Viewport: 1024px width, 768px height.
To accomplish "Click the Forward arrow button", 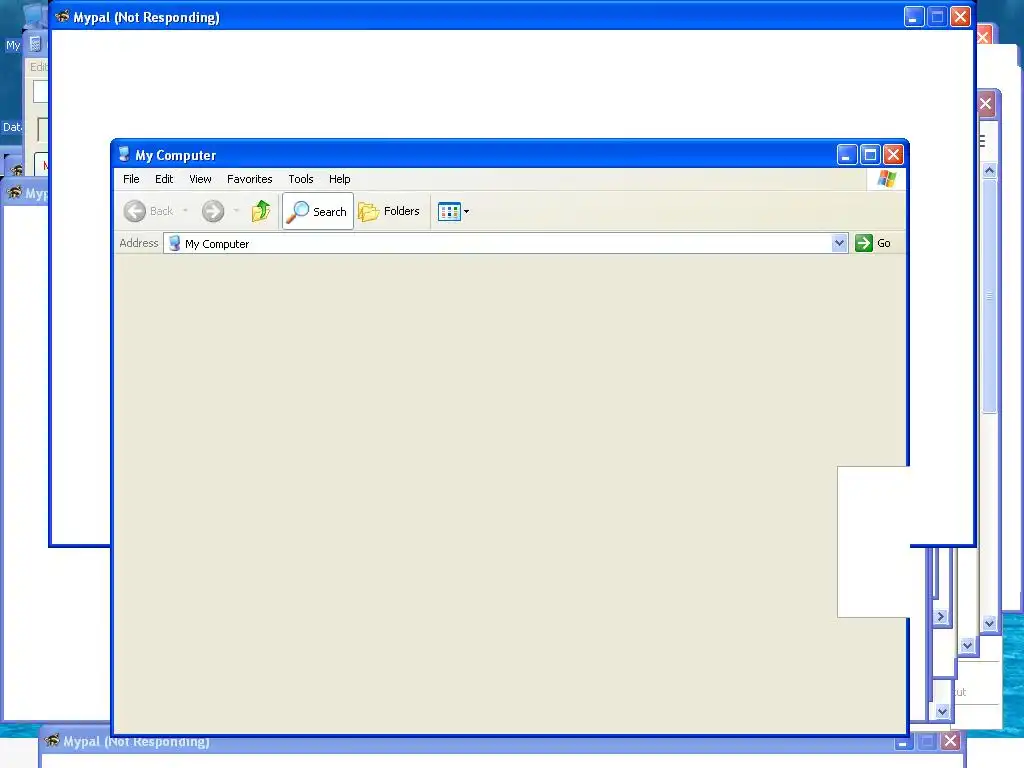I will pos(213,211).
